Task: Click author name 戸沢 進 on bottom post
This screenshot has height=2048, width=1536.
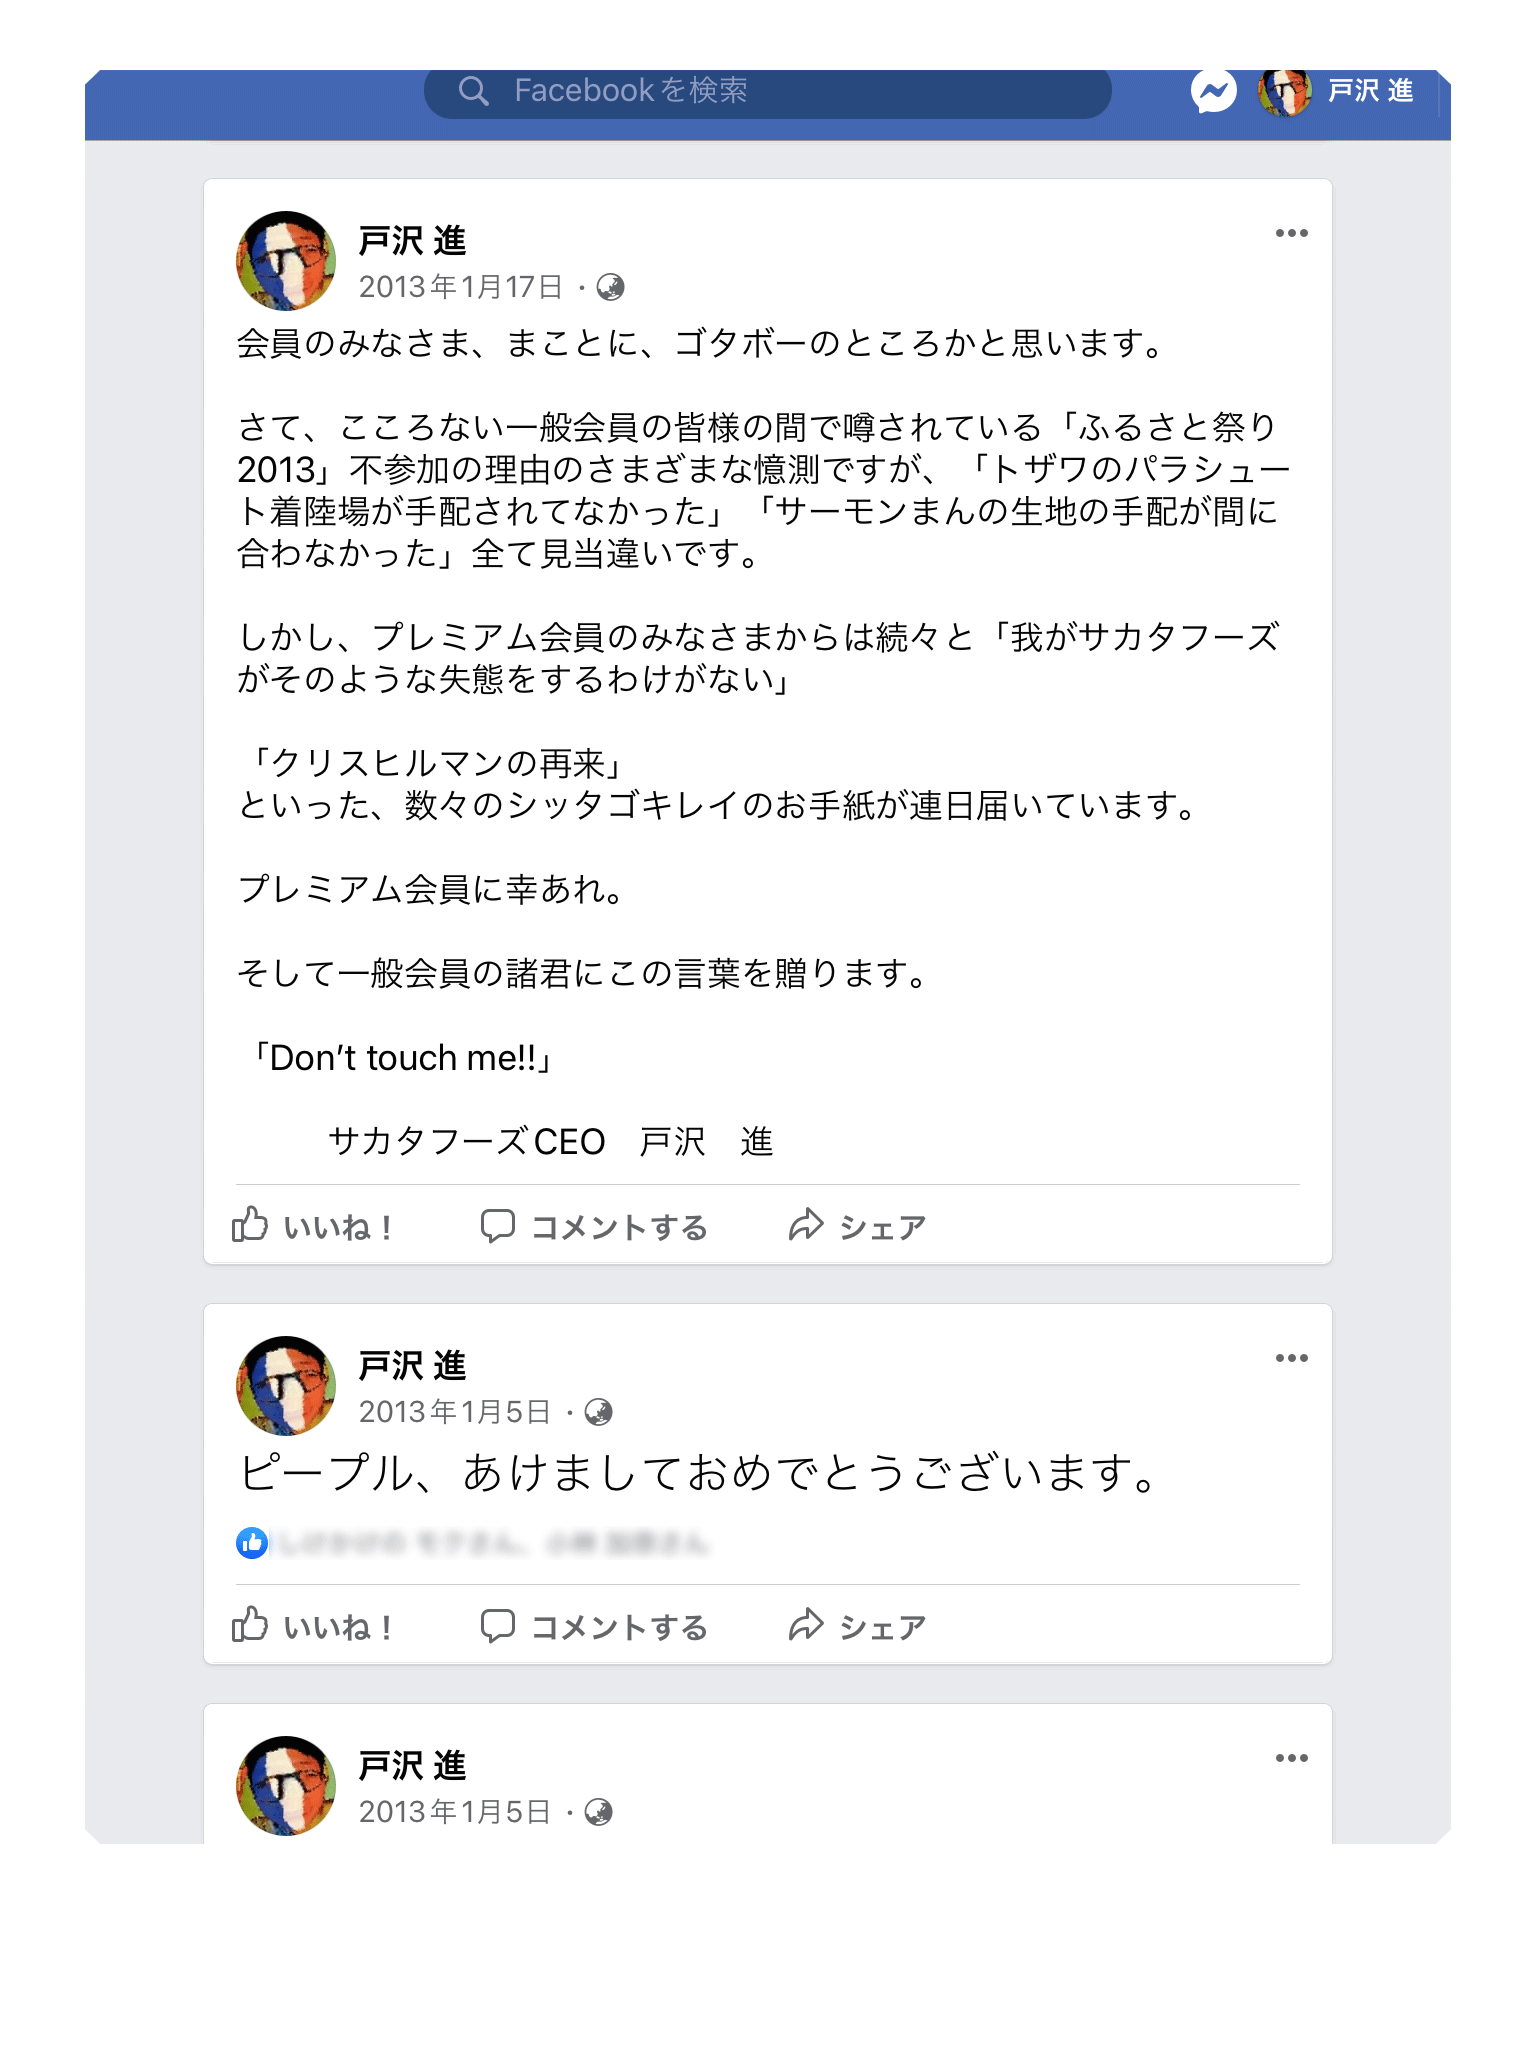Action: [x=412, y=1766]
